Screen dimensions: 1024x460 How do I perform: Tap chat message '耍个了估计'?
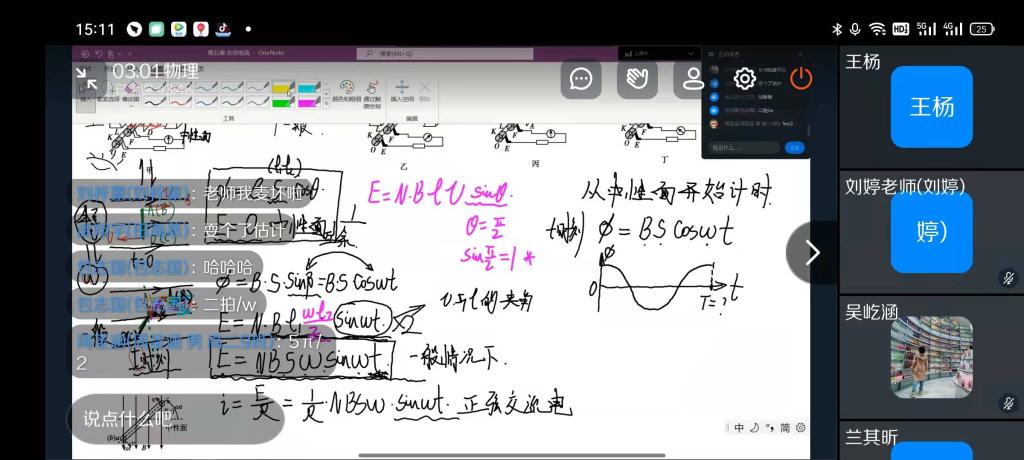244,231
